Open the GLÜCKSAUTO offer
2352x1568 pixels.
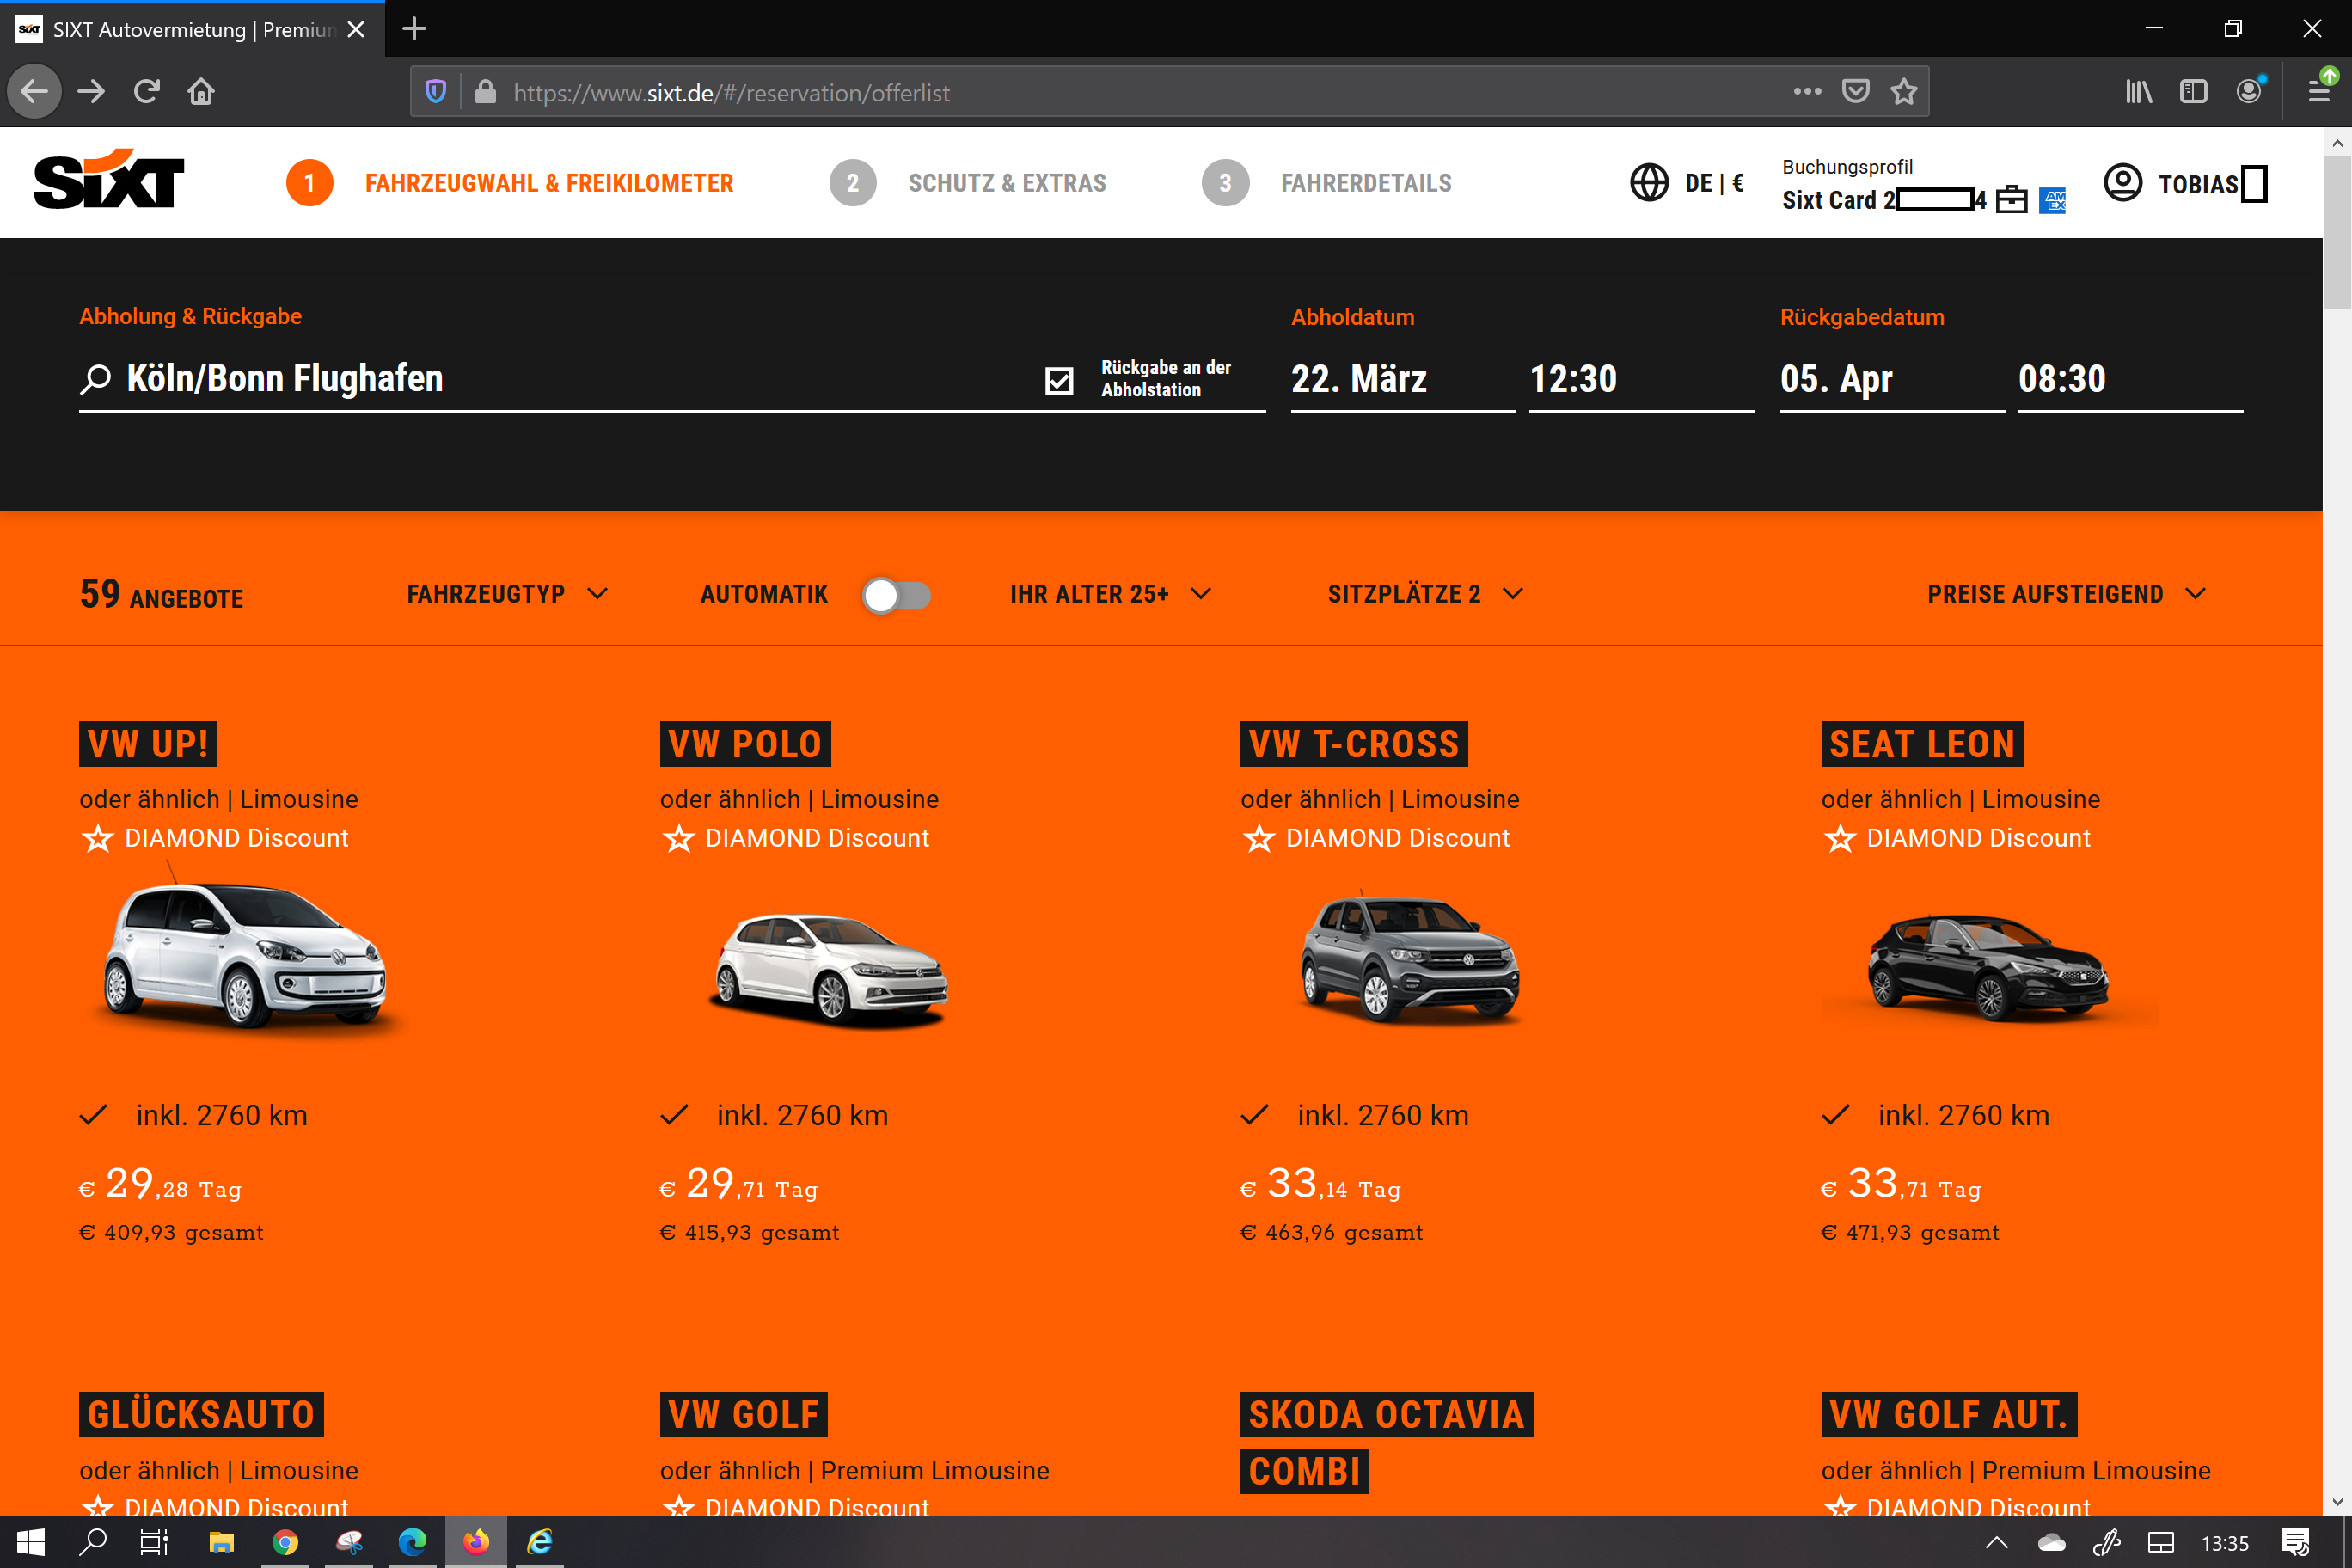[201, 1414]
